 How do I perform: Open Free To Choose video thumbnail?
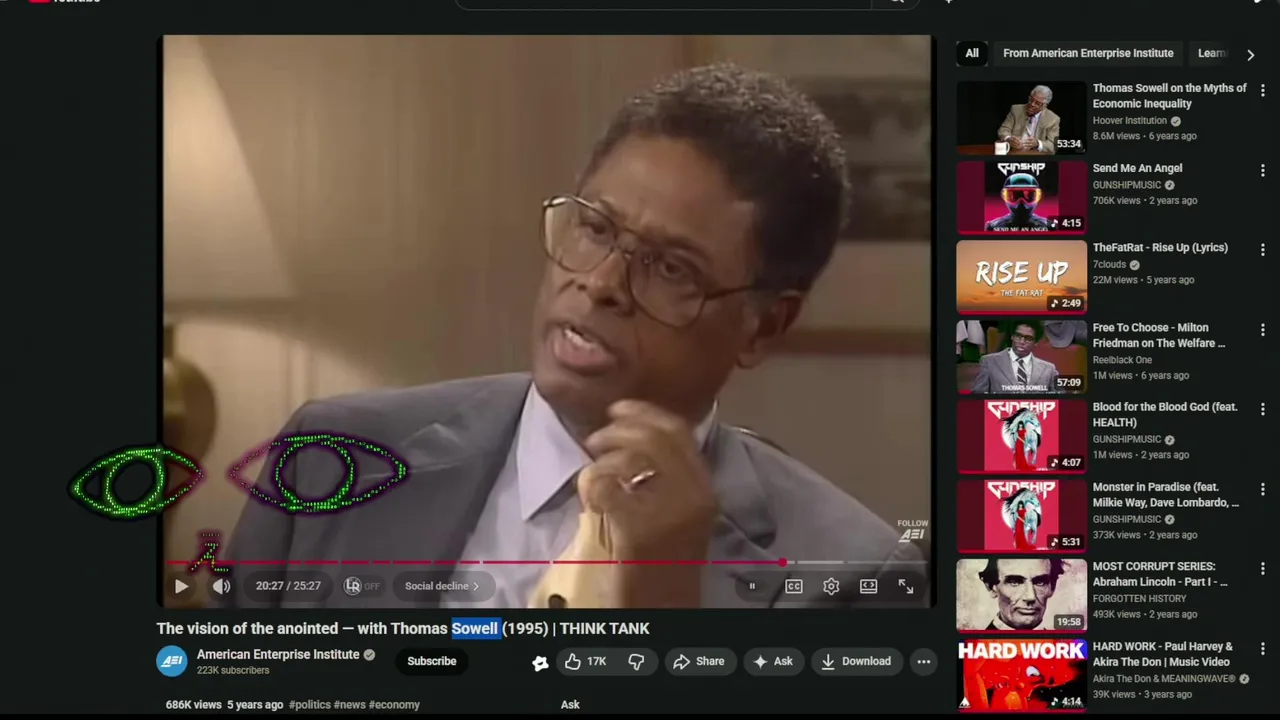click(1021, 356)
